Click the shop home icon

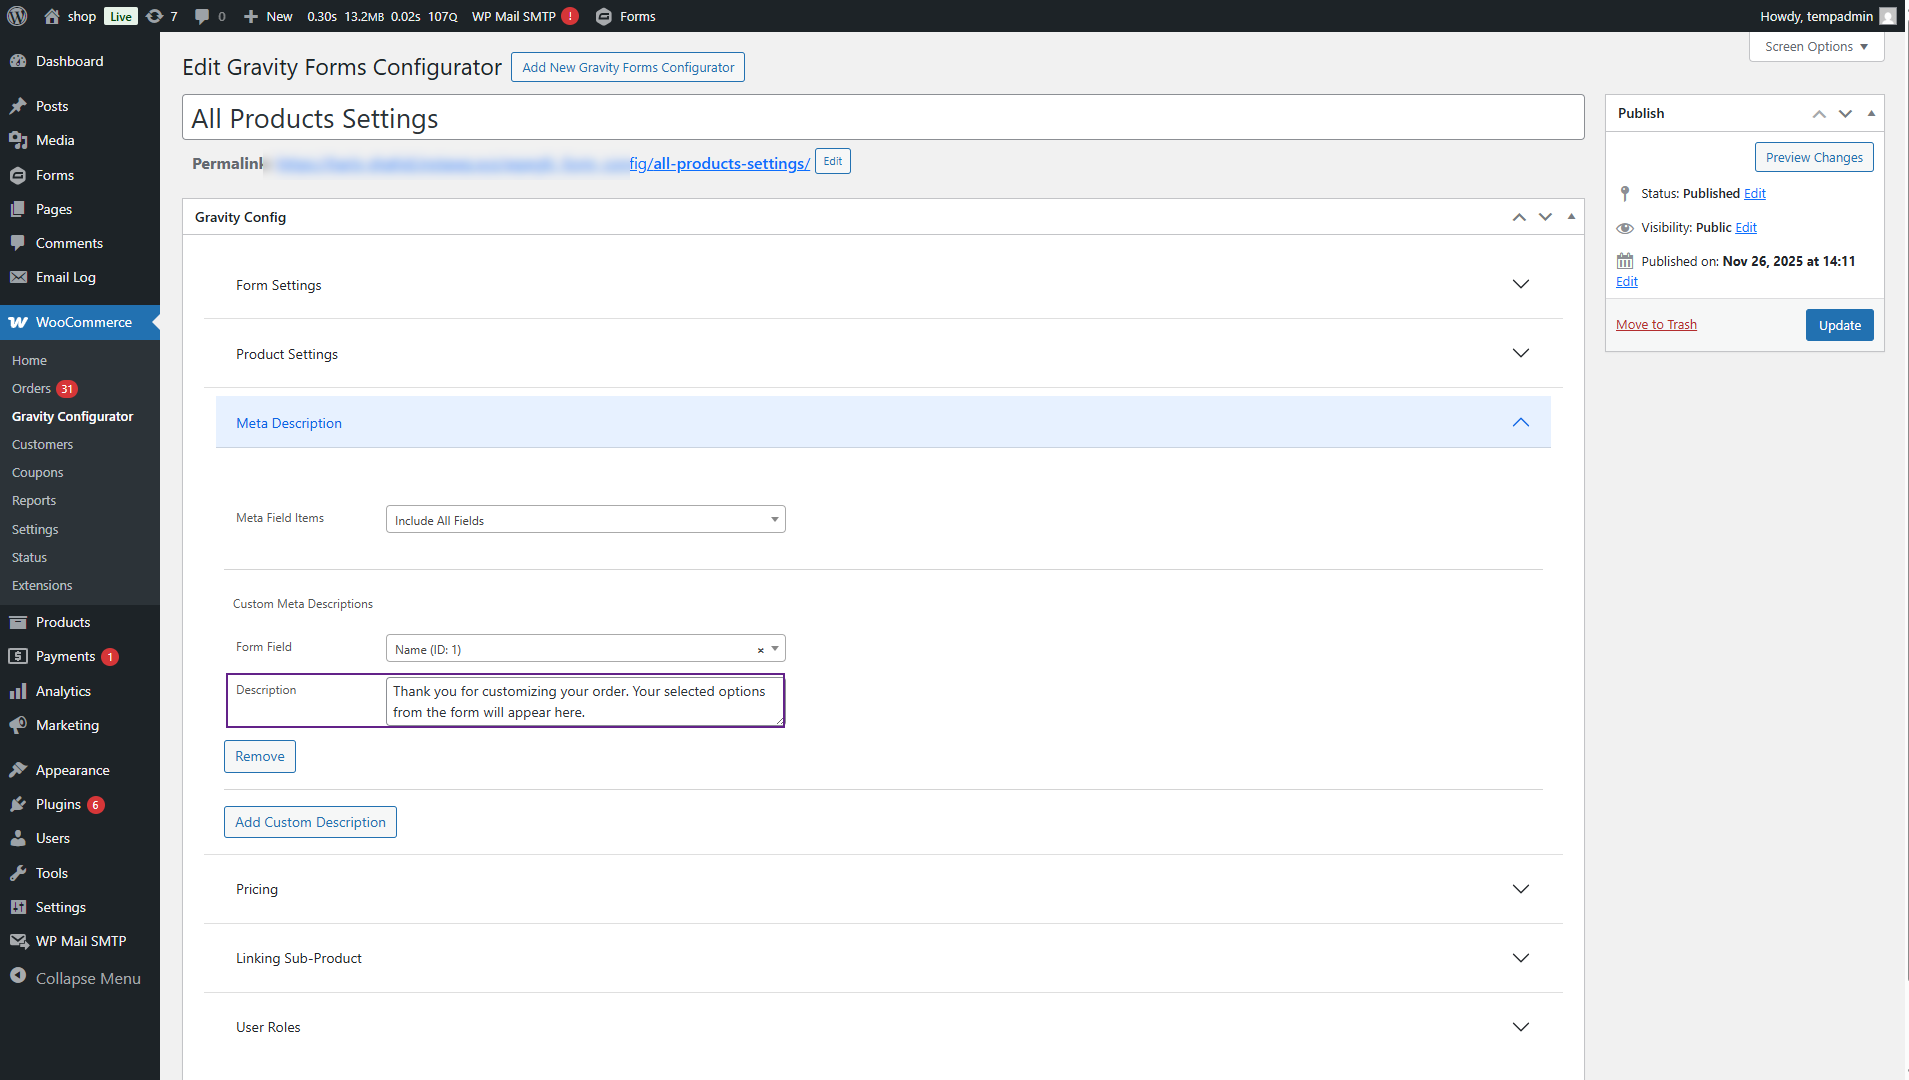(x=52, y=16)
